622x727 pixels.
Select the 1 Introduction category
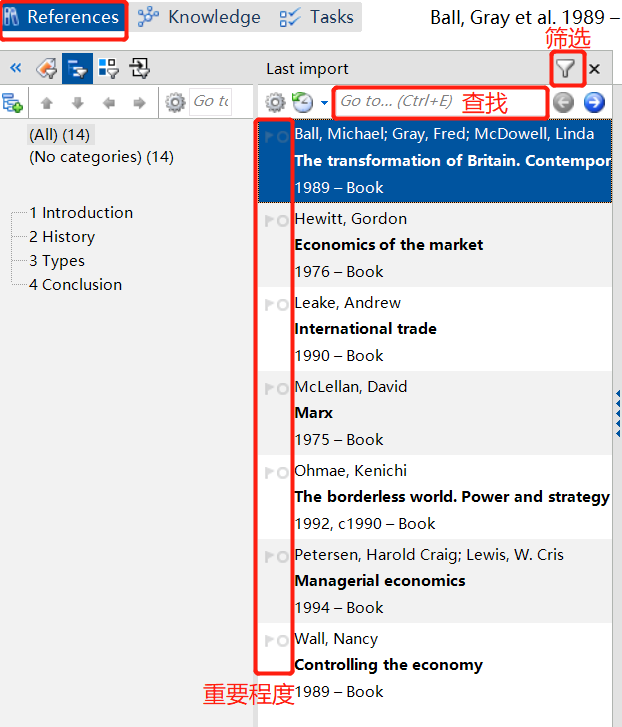pyautogui.click(x=81, y=213)
